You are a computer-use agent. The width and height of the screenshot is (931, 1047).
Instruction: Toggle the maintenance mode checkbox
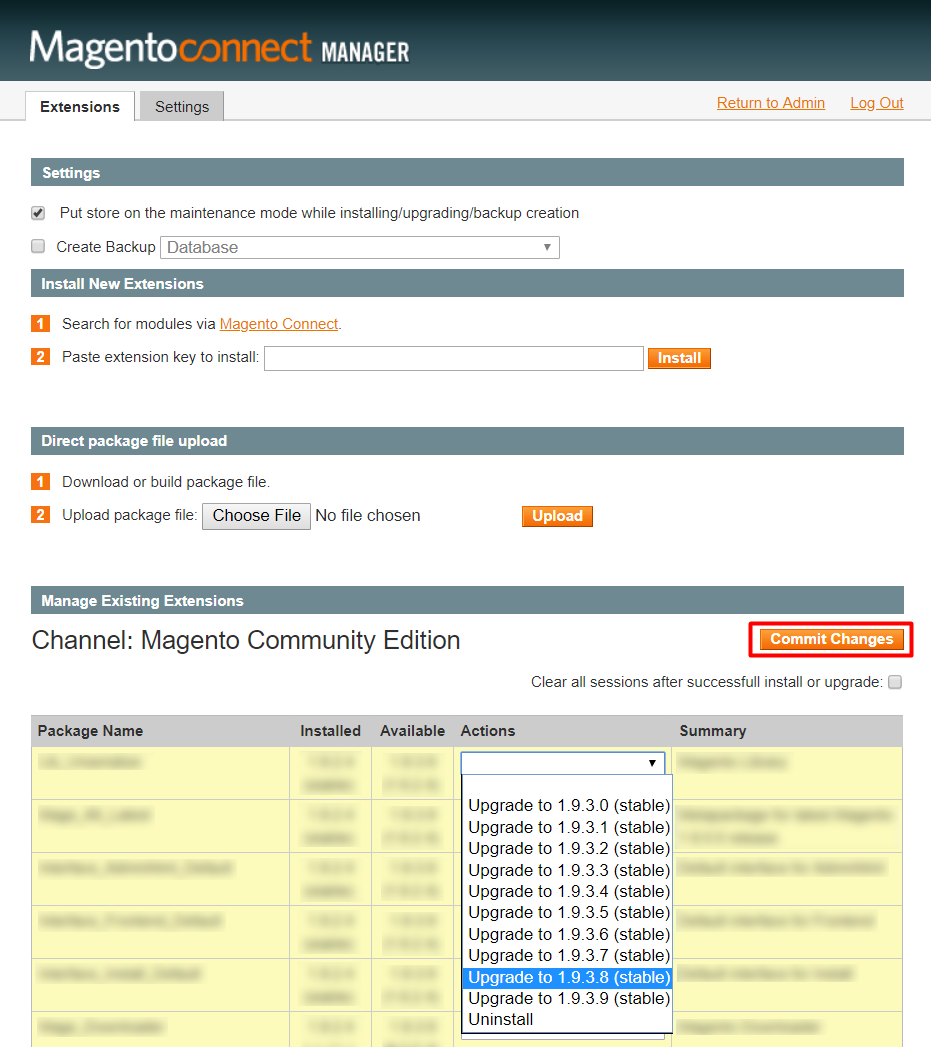[38, 213]
